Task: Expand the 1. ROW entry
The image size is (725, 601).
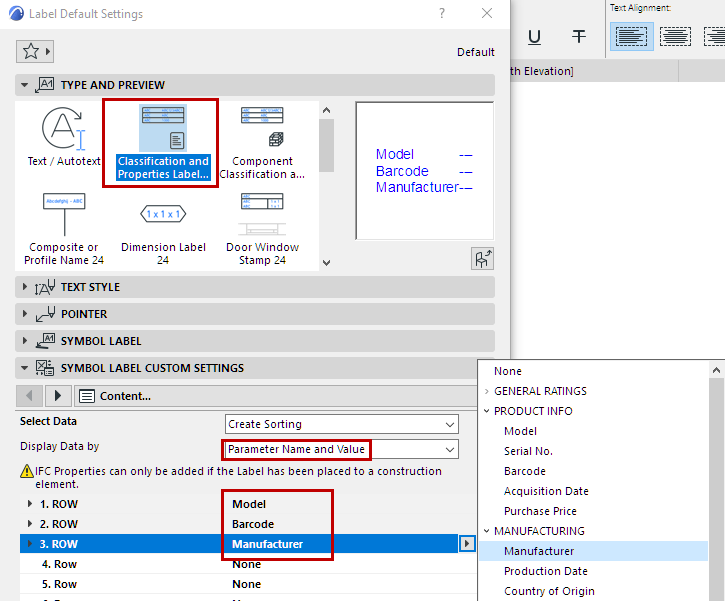Action: pos(30,503)
